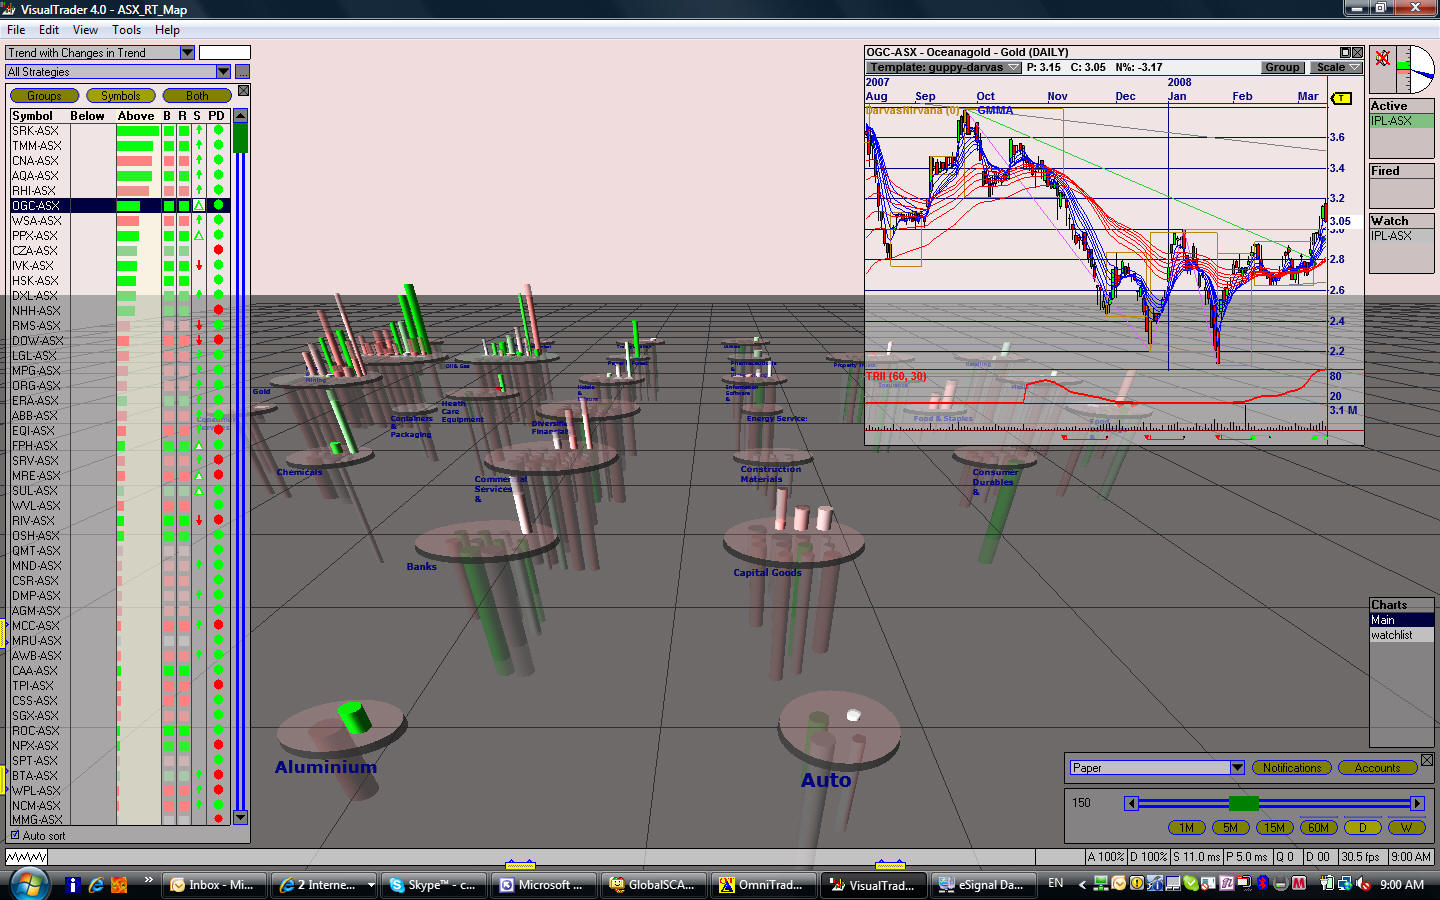Maximize the OGC-ASX chart panel

pos(1346,52)
